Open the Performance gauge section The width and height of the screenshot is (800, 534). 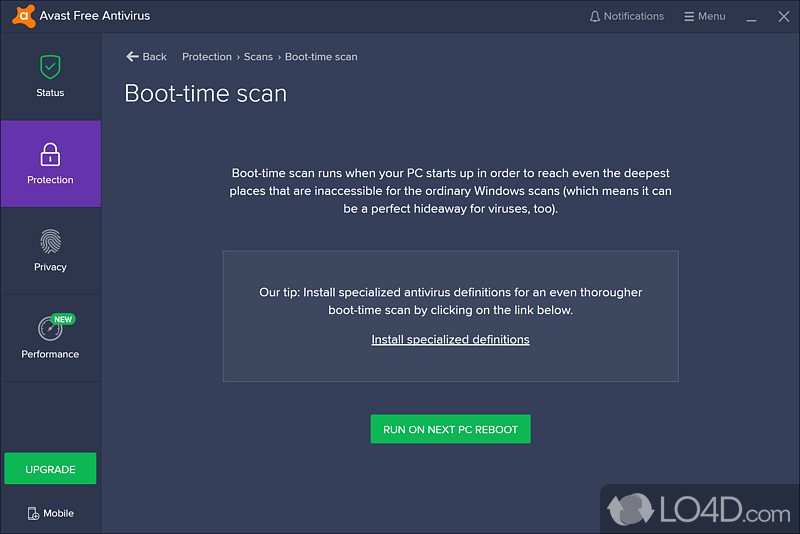[x=51, y=338]
